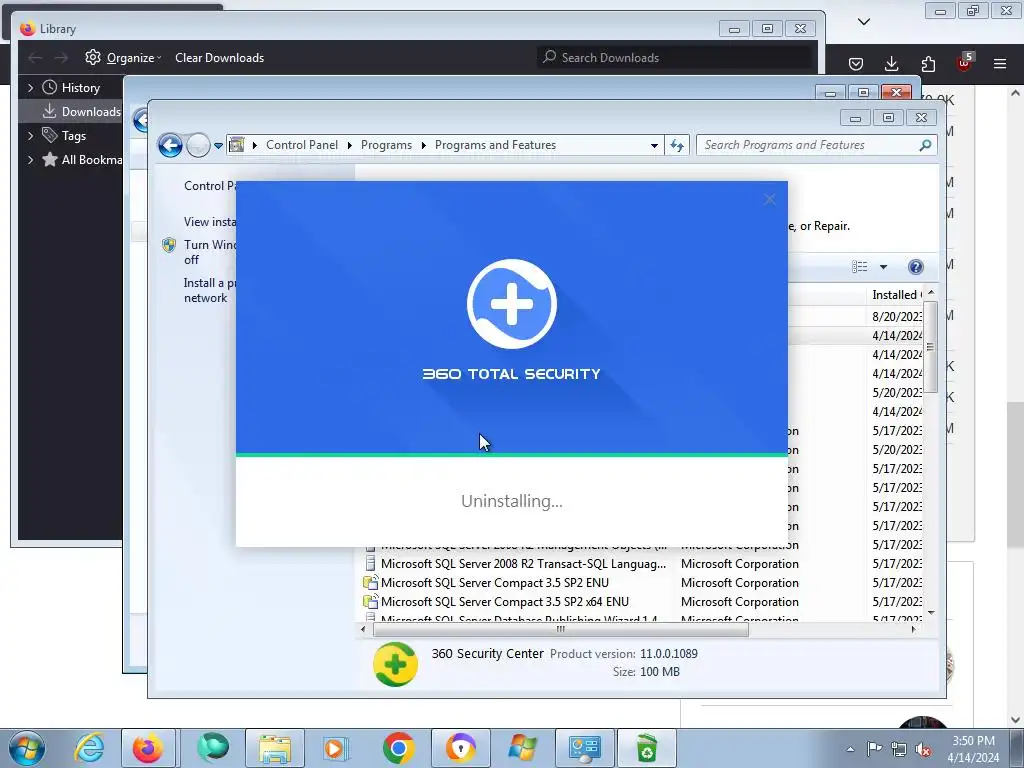Open Control Panel help icon

click(x=916, y=266)
